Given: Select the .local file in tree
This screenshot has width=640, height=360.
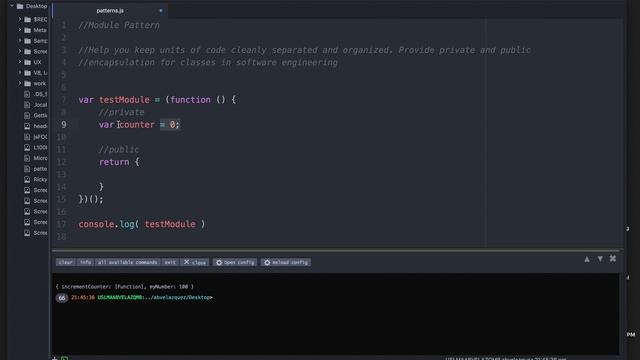Looking at the screenshot, I should pyautogui.click(x=40, y=105).
